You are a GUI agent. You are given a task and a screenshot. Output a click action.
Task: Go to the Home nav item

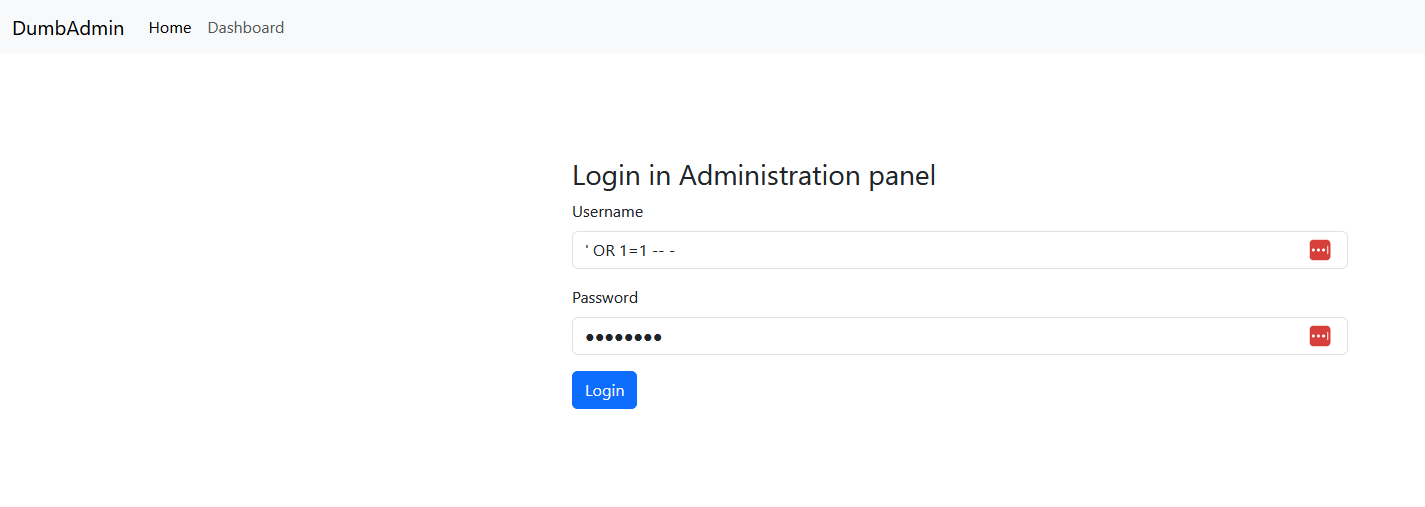point(170,28)
